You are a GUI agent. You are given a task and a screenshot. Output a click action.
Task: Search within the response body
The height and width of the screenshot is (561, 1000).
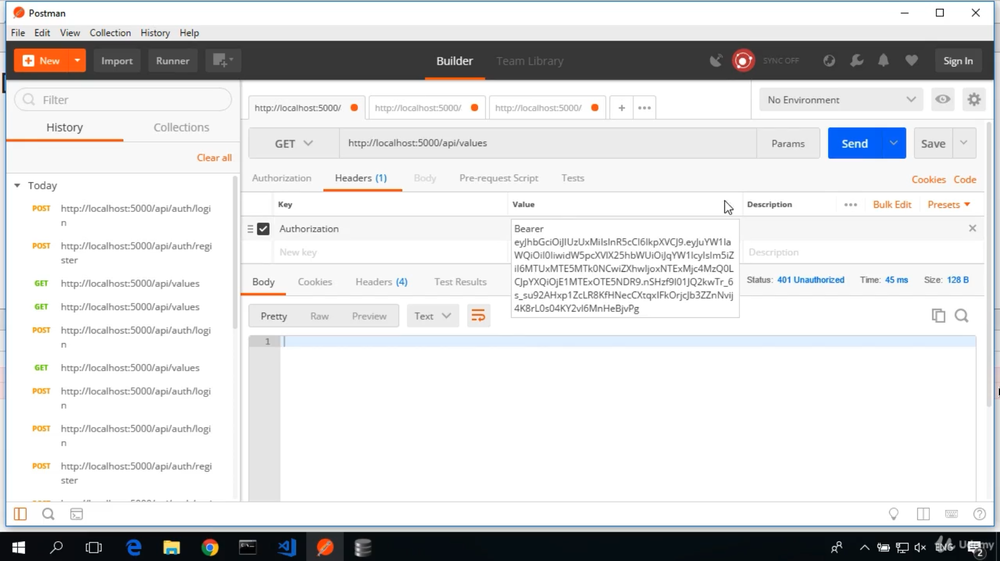(x=962, y=316)
